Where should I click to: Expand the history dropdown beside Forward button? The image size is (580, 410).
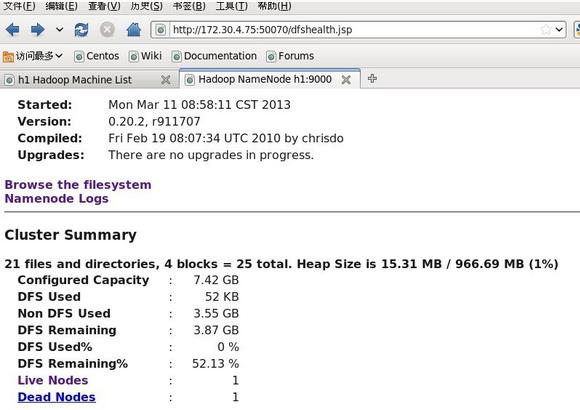(x=59, y=30)
